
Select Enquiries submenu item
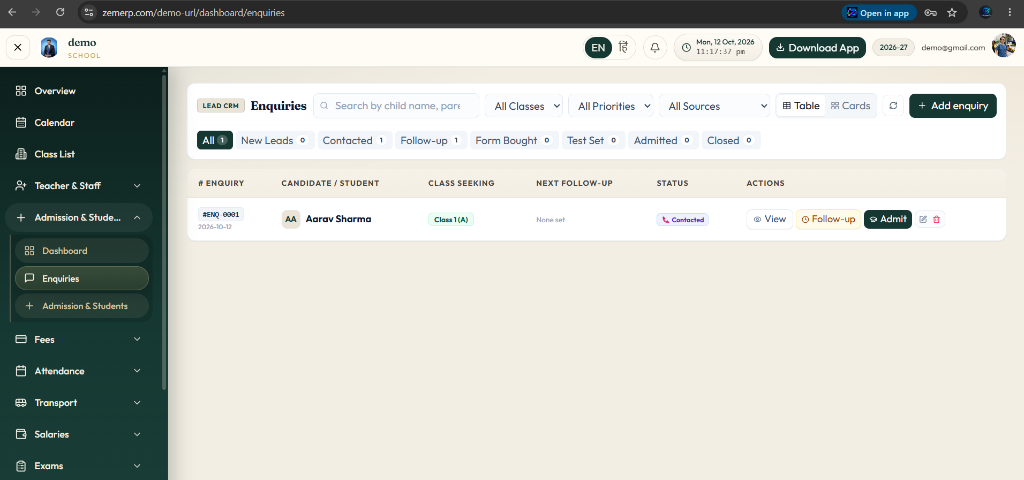tap(82, 278)
